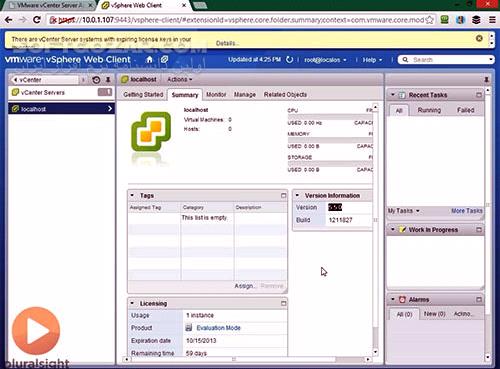Switch to the VMware vCenter Server browser tab

pos(50,5)
